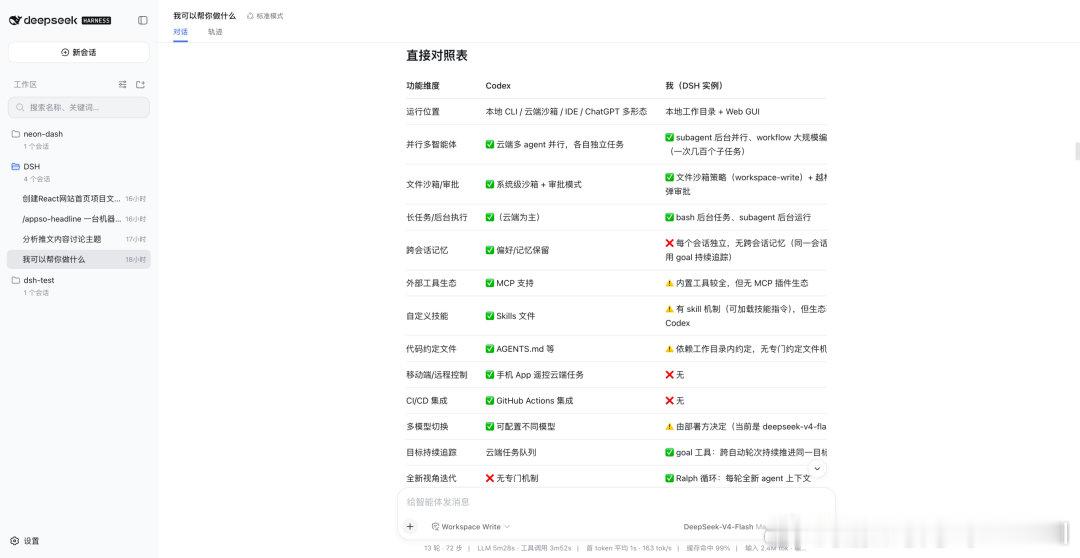Click the 代码约定文件 row label

(431, 349)
